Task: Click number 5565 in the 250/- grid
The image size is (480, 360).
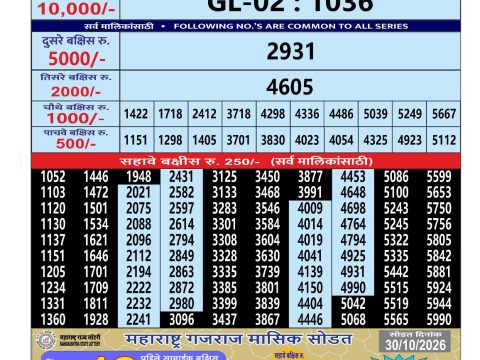Action: click(x=396, y=320)
